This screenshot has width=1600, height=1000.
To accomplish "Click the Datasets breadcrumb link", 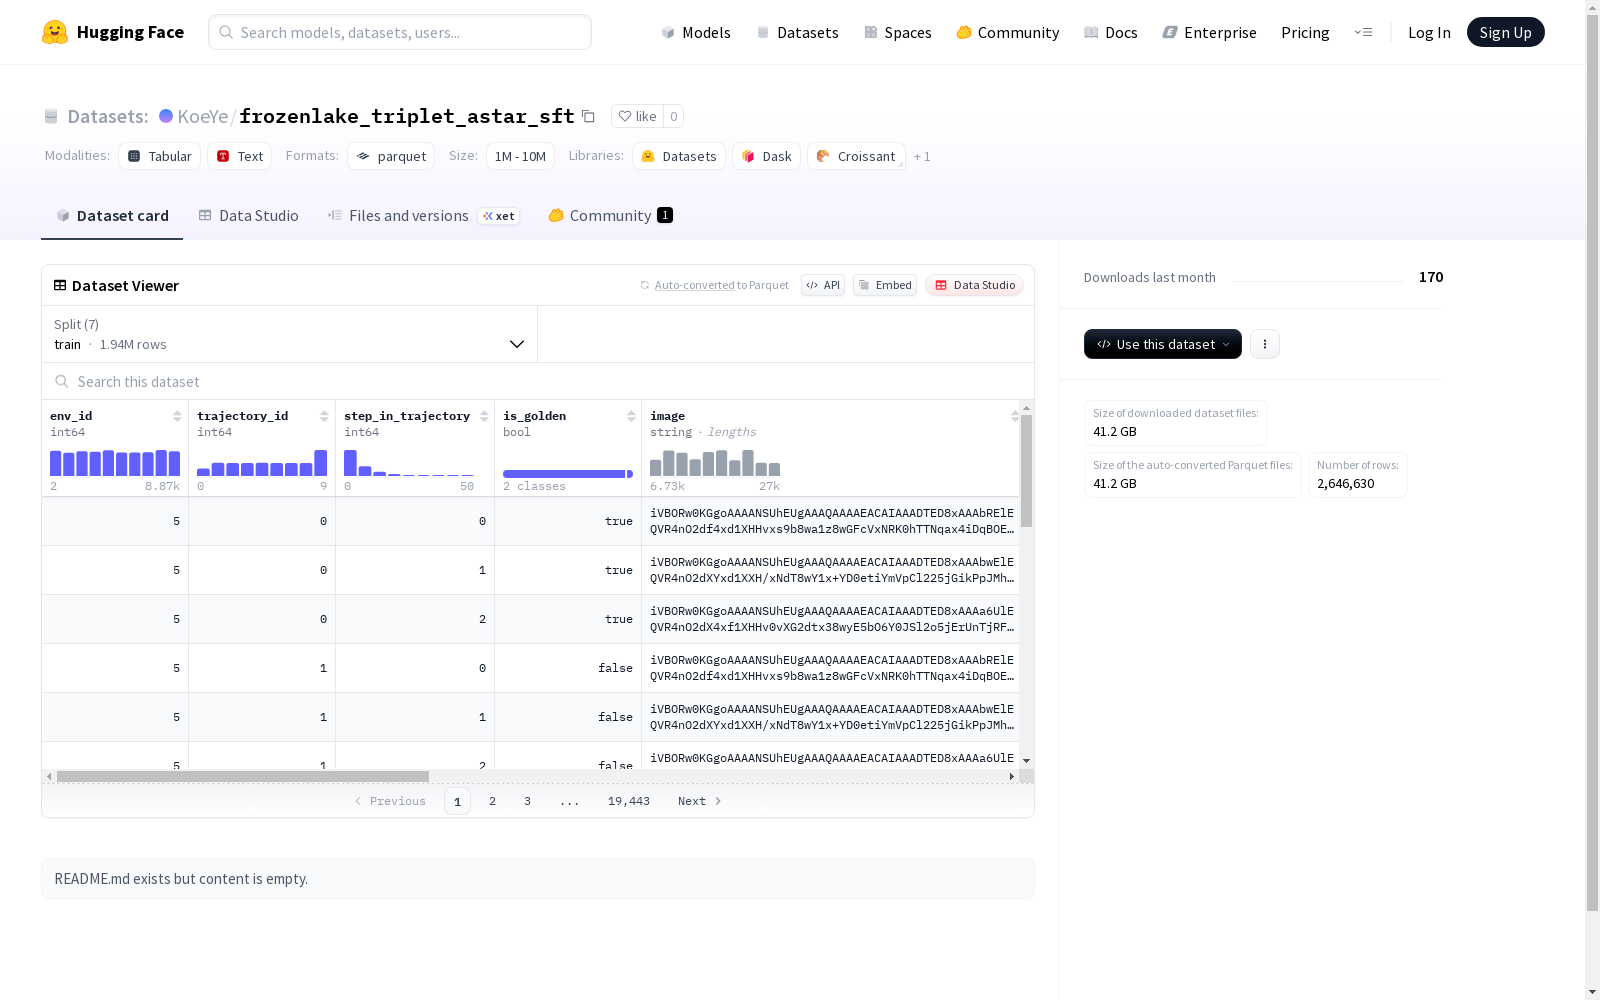I will point(107,116).
